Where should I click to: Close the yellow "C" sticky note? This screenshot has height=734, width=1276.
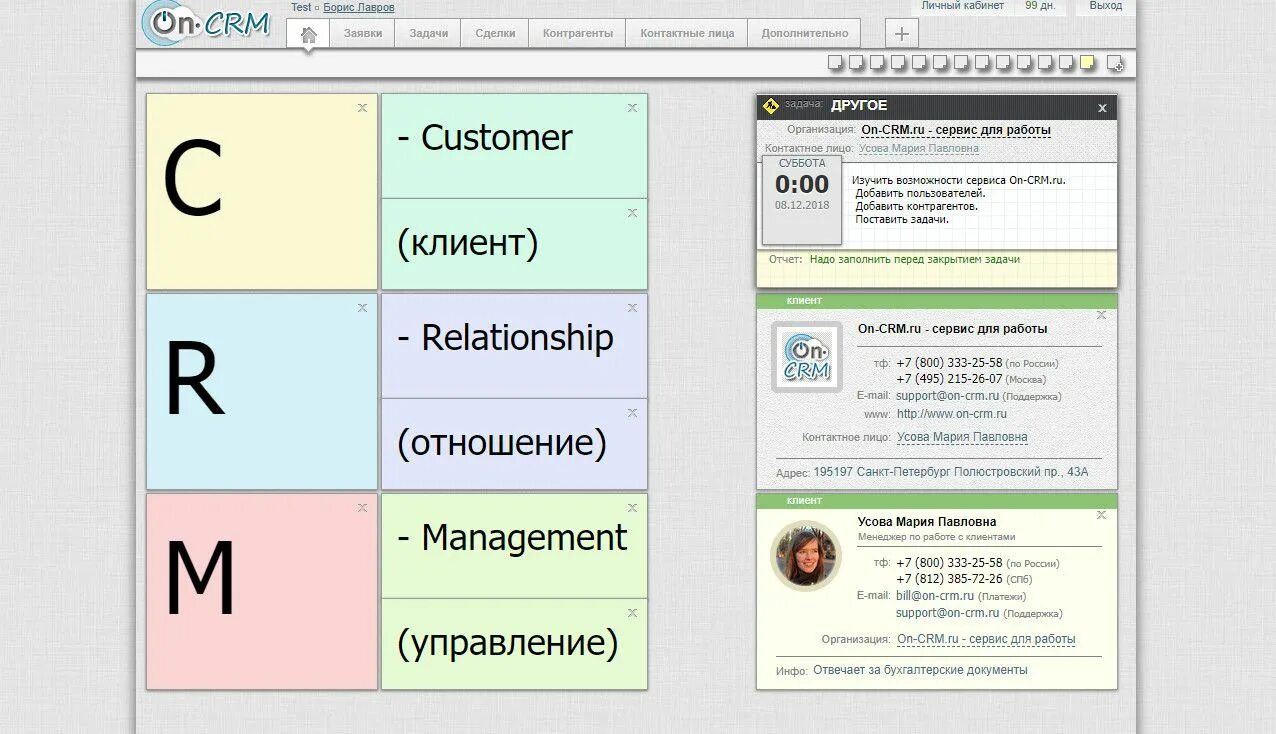[361, 107]
